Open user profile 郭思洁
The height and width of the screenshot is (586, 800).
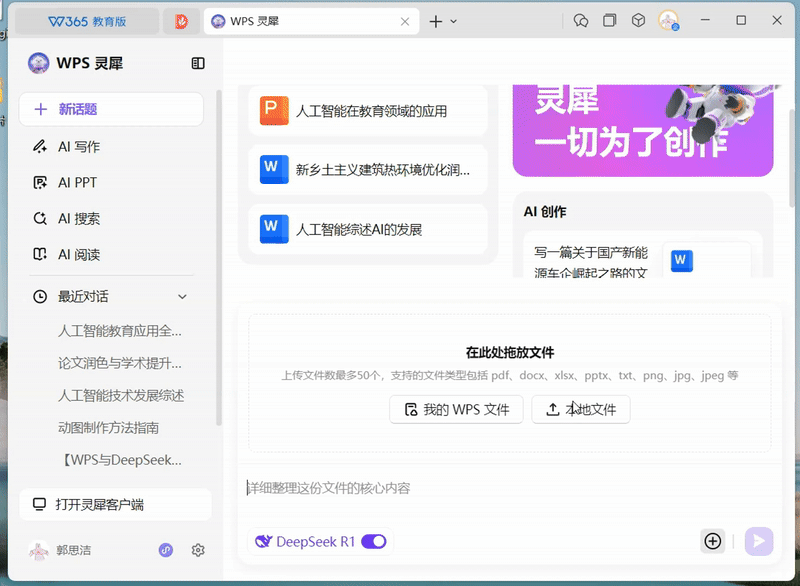point(60,550)
